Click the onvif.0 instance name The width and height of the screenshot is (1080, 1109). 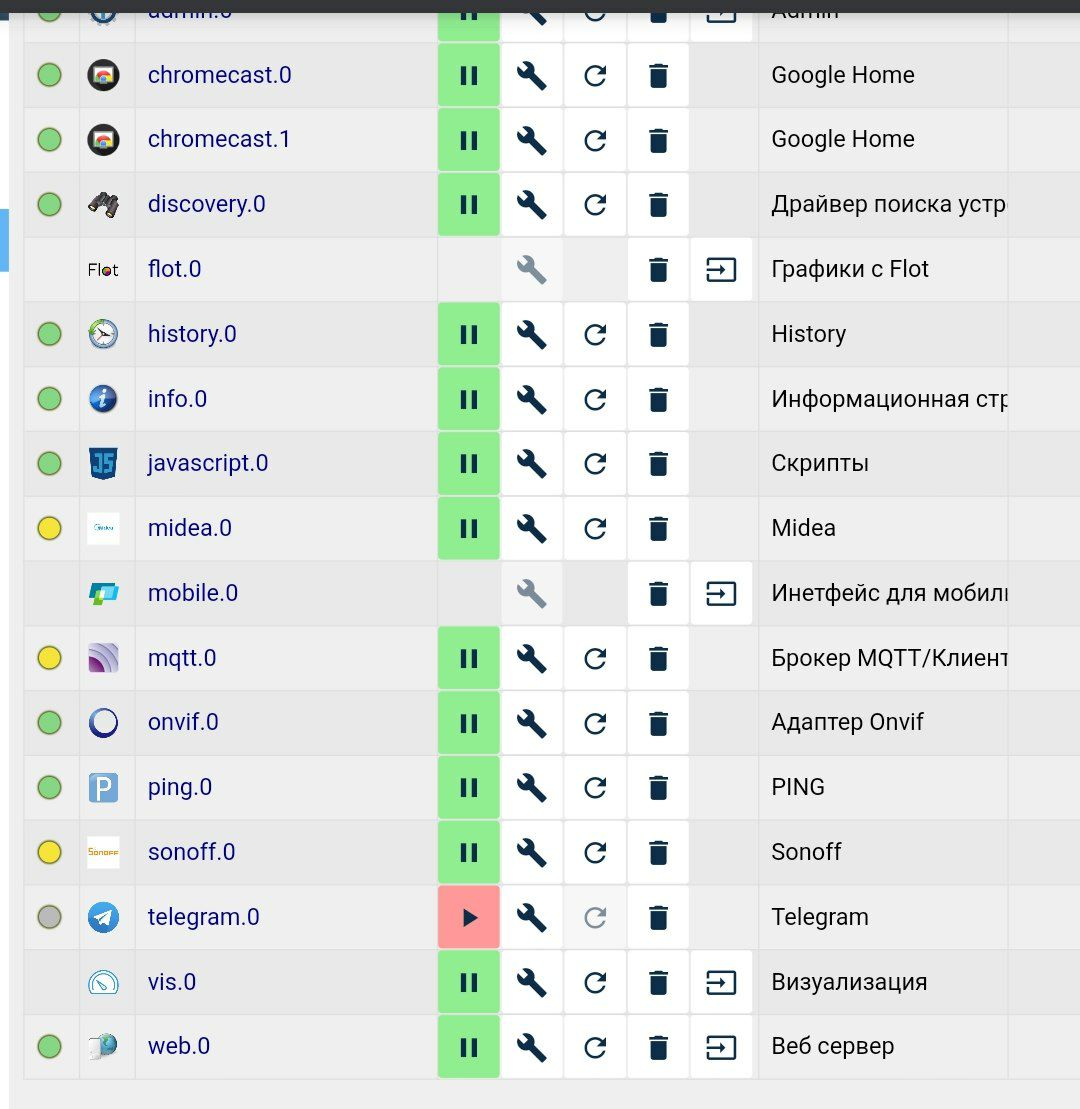(x=183, y=722)
